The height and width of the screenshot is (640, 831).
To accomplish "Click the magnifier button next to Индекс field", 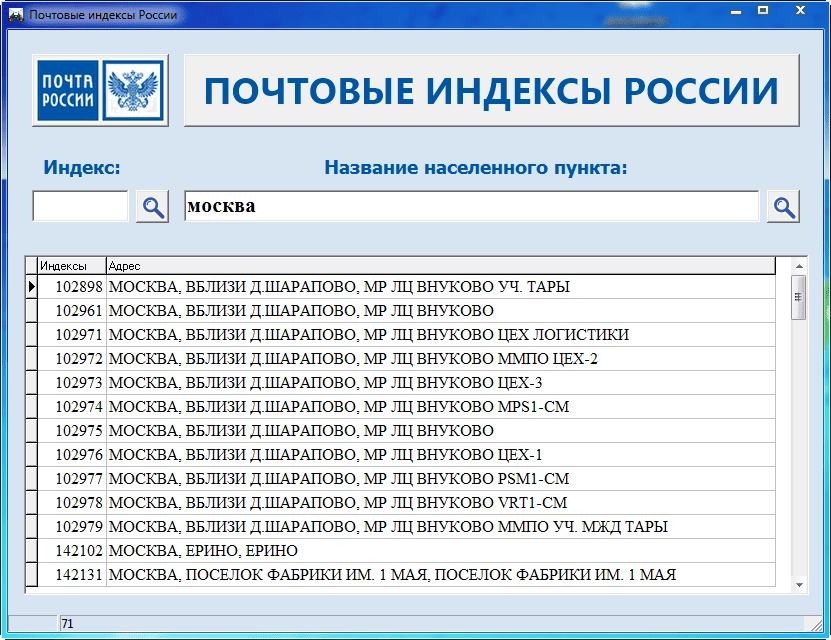I will 153,207.
